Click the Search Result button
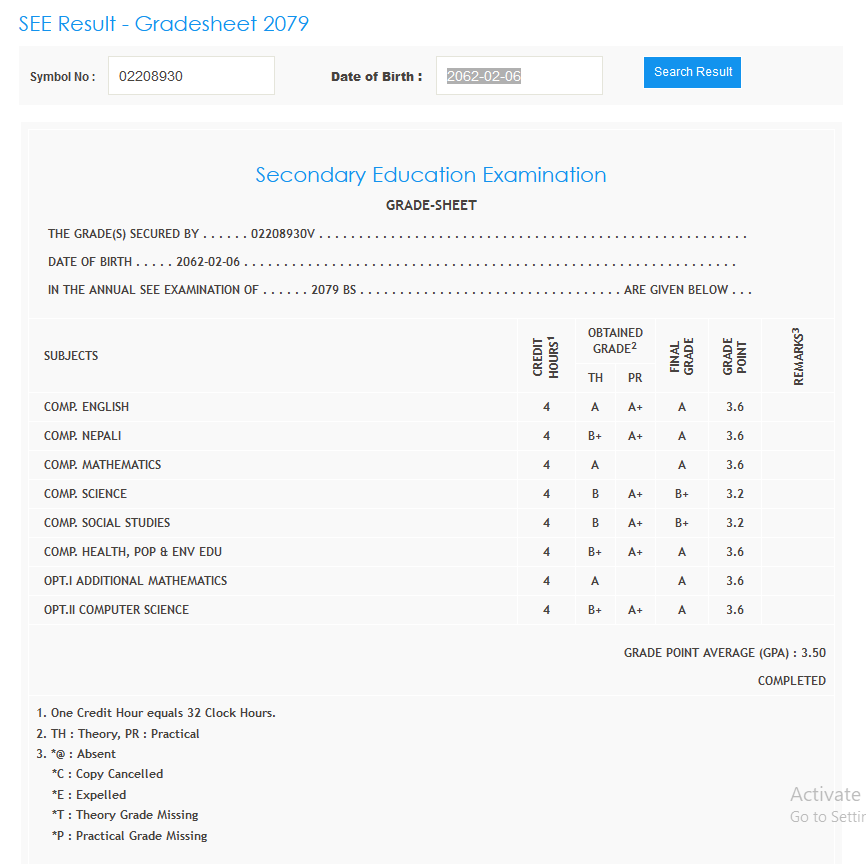The width and height of the screenshot is (866, 864). [692, 72]
